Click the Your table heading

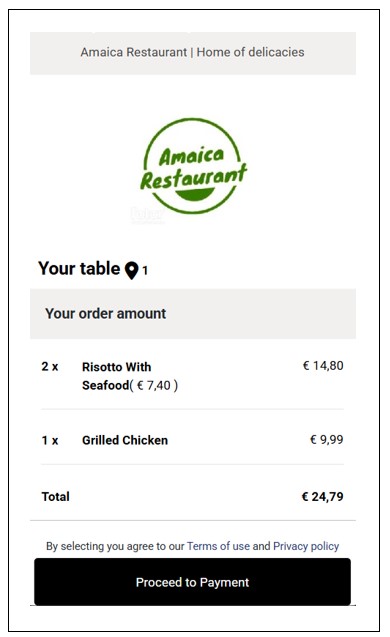point(79,269)
